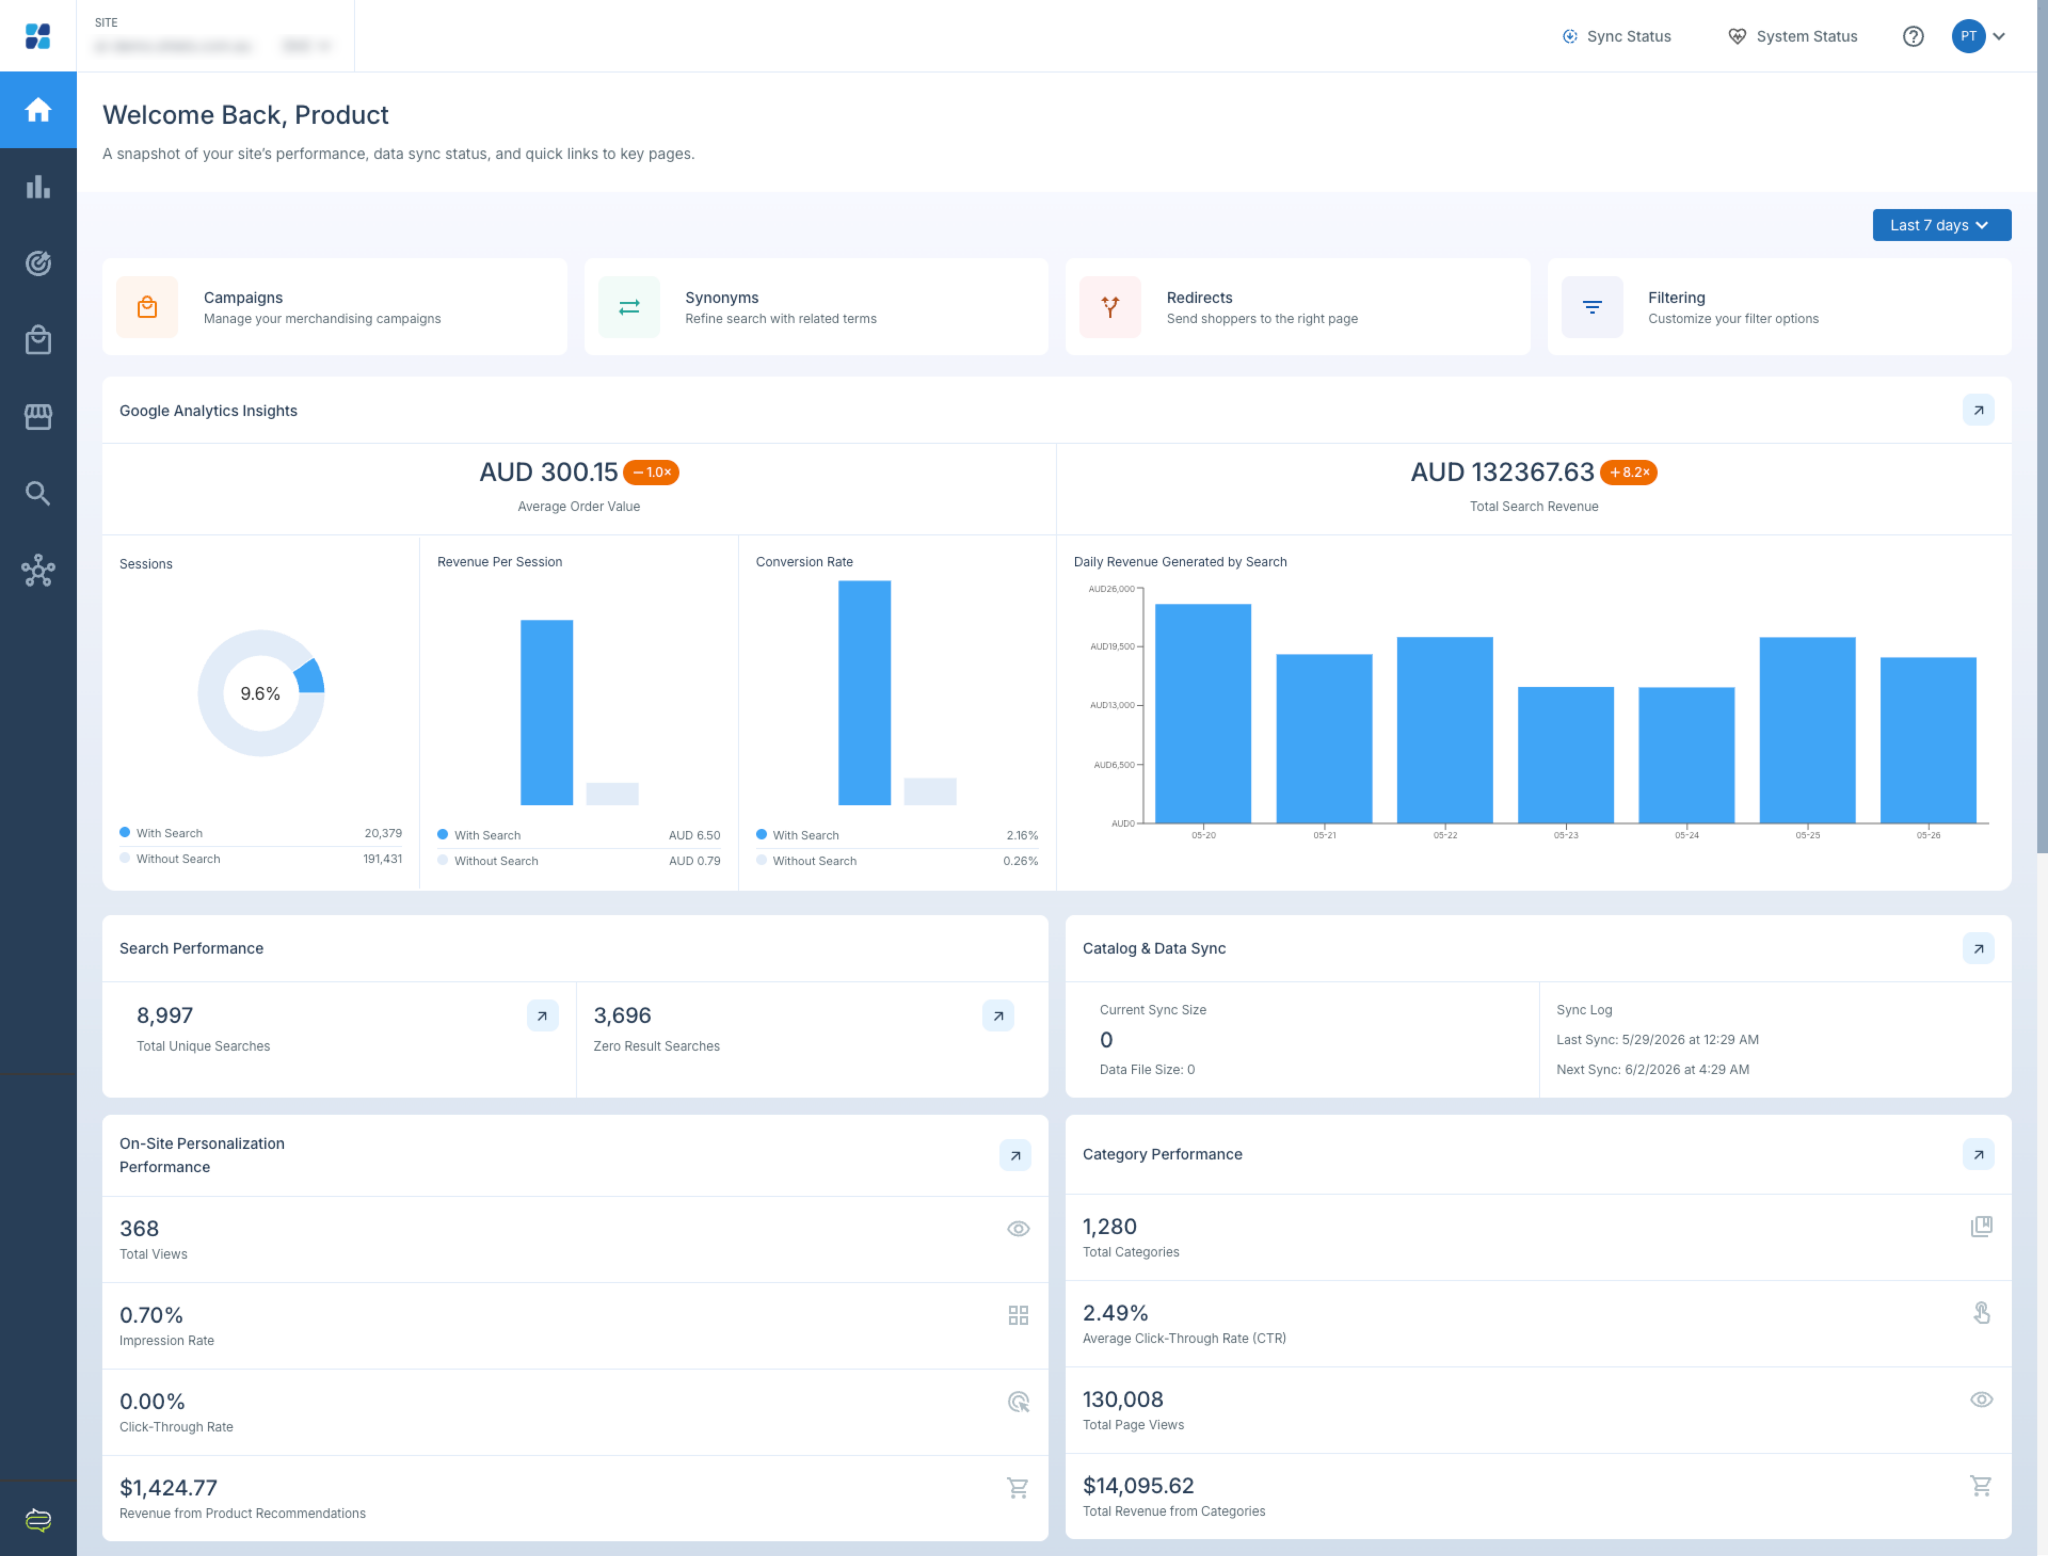Open the search magnifier sidebar icon
This screenshot has height=1556, width=2048.
38,493
